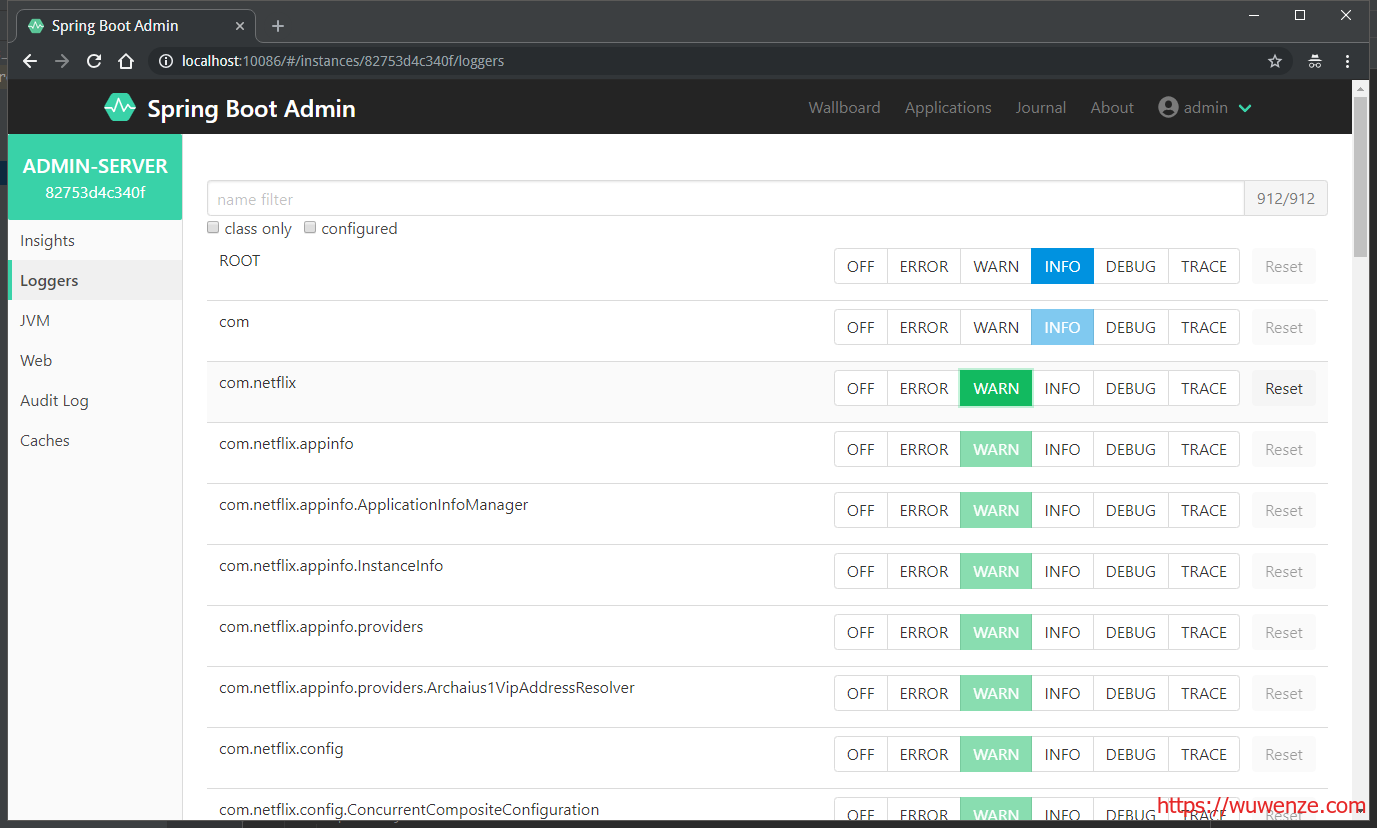
Task: Click Reset for the com logger
Action: pos(1284,327)
